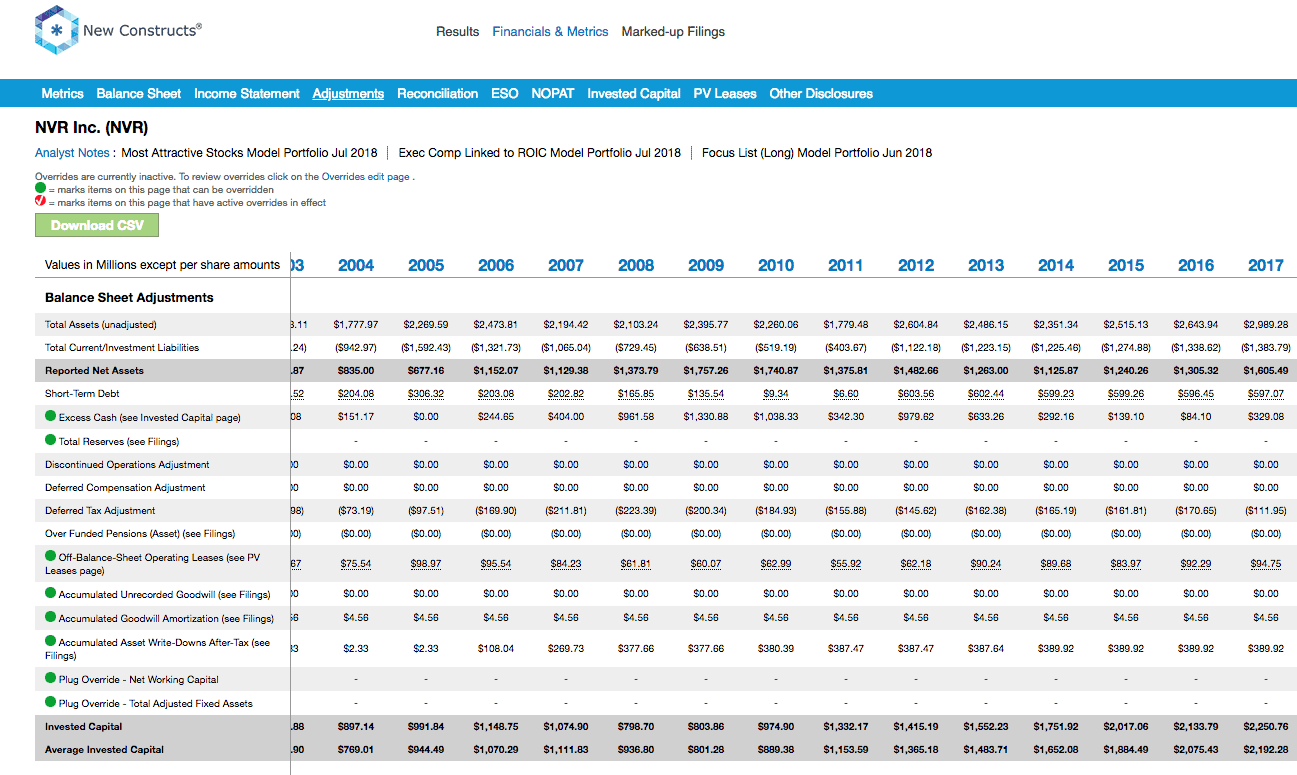The width and height of the screenshot is (1297, 775).
Task: Download the CSV file
Action: click(x=97, y=225)
